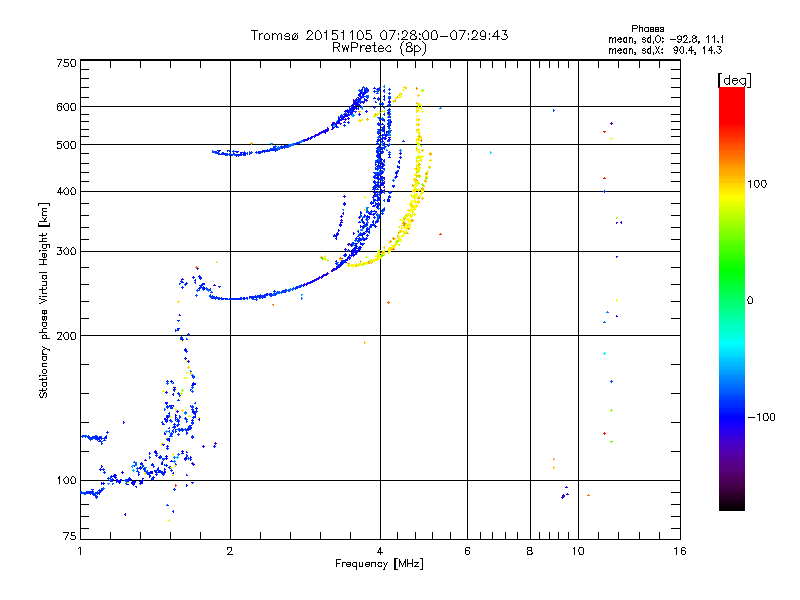Click the x-axis tick label "1"
800x600 pixels.
click(x=80, y=551)
